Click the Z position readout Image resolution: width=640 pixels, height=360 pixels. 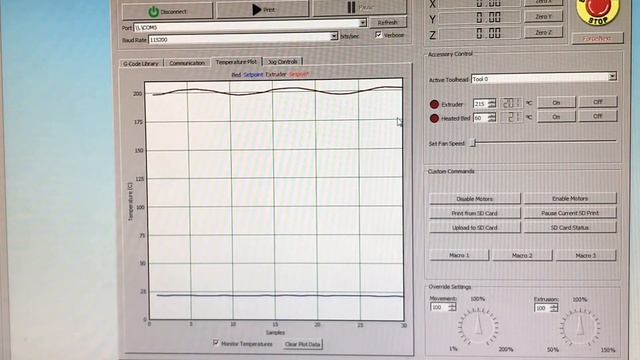click(480, 33)
